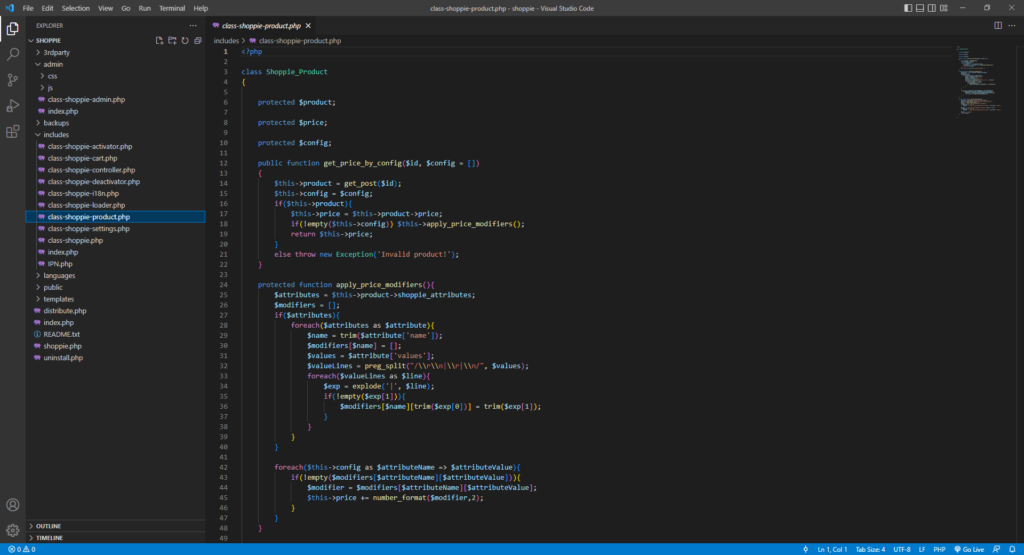The width and height of the screenshot is (1024, 555).
Task: Expand the 3rdparty folder
Action: tap(56, 52)
